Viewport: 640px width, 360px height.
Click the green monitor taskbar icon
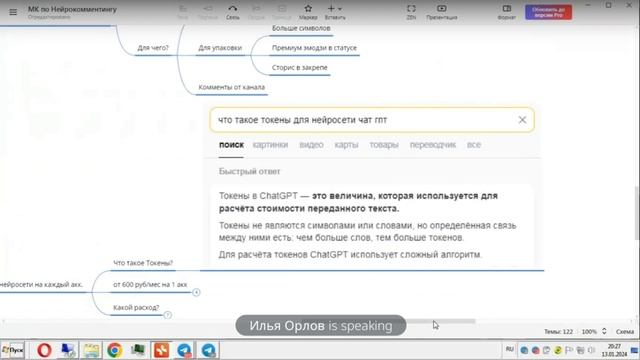tap(138, 350)
